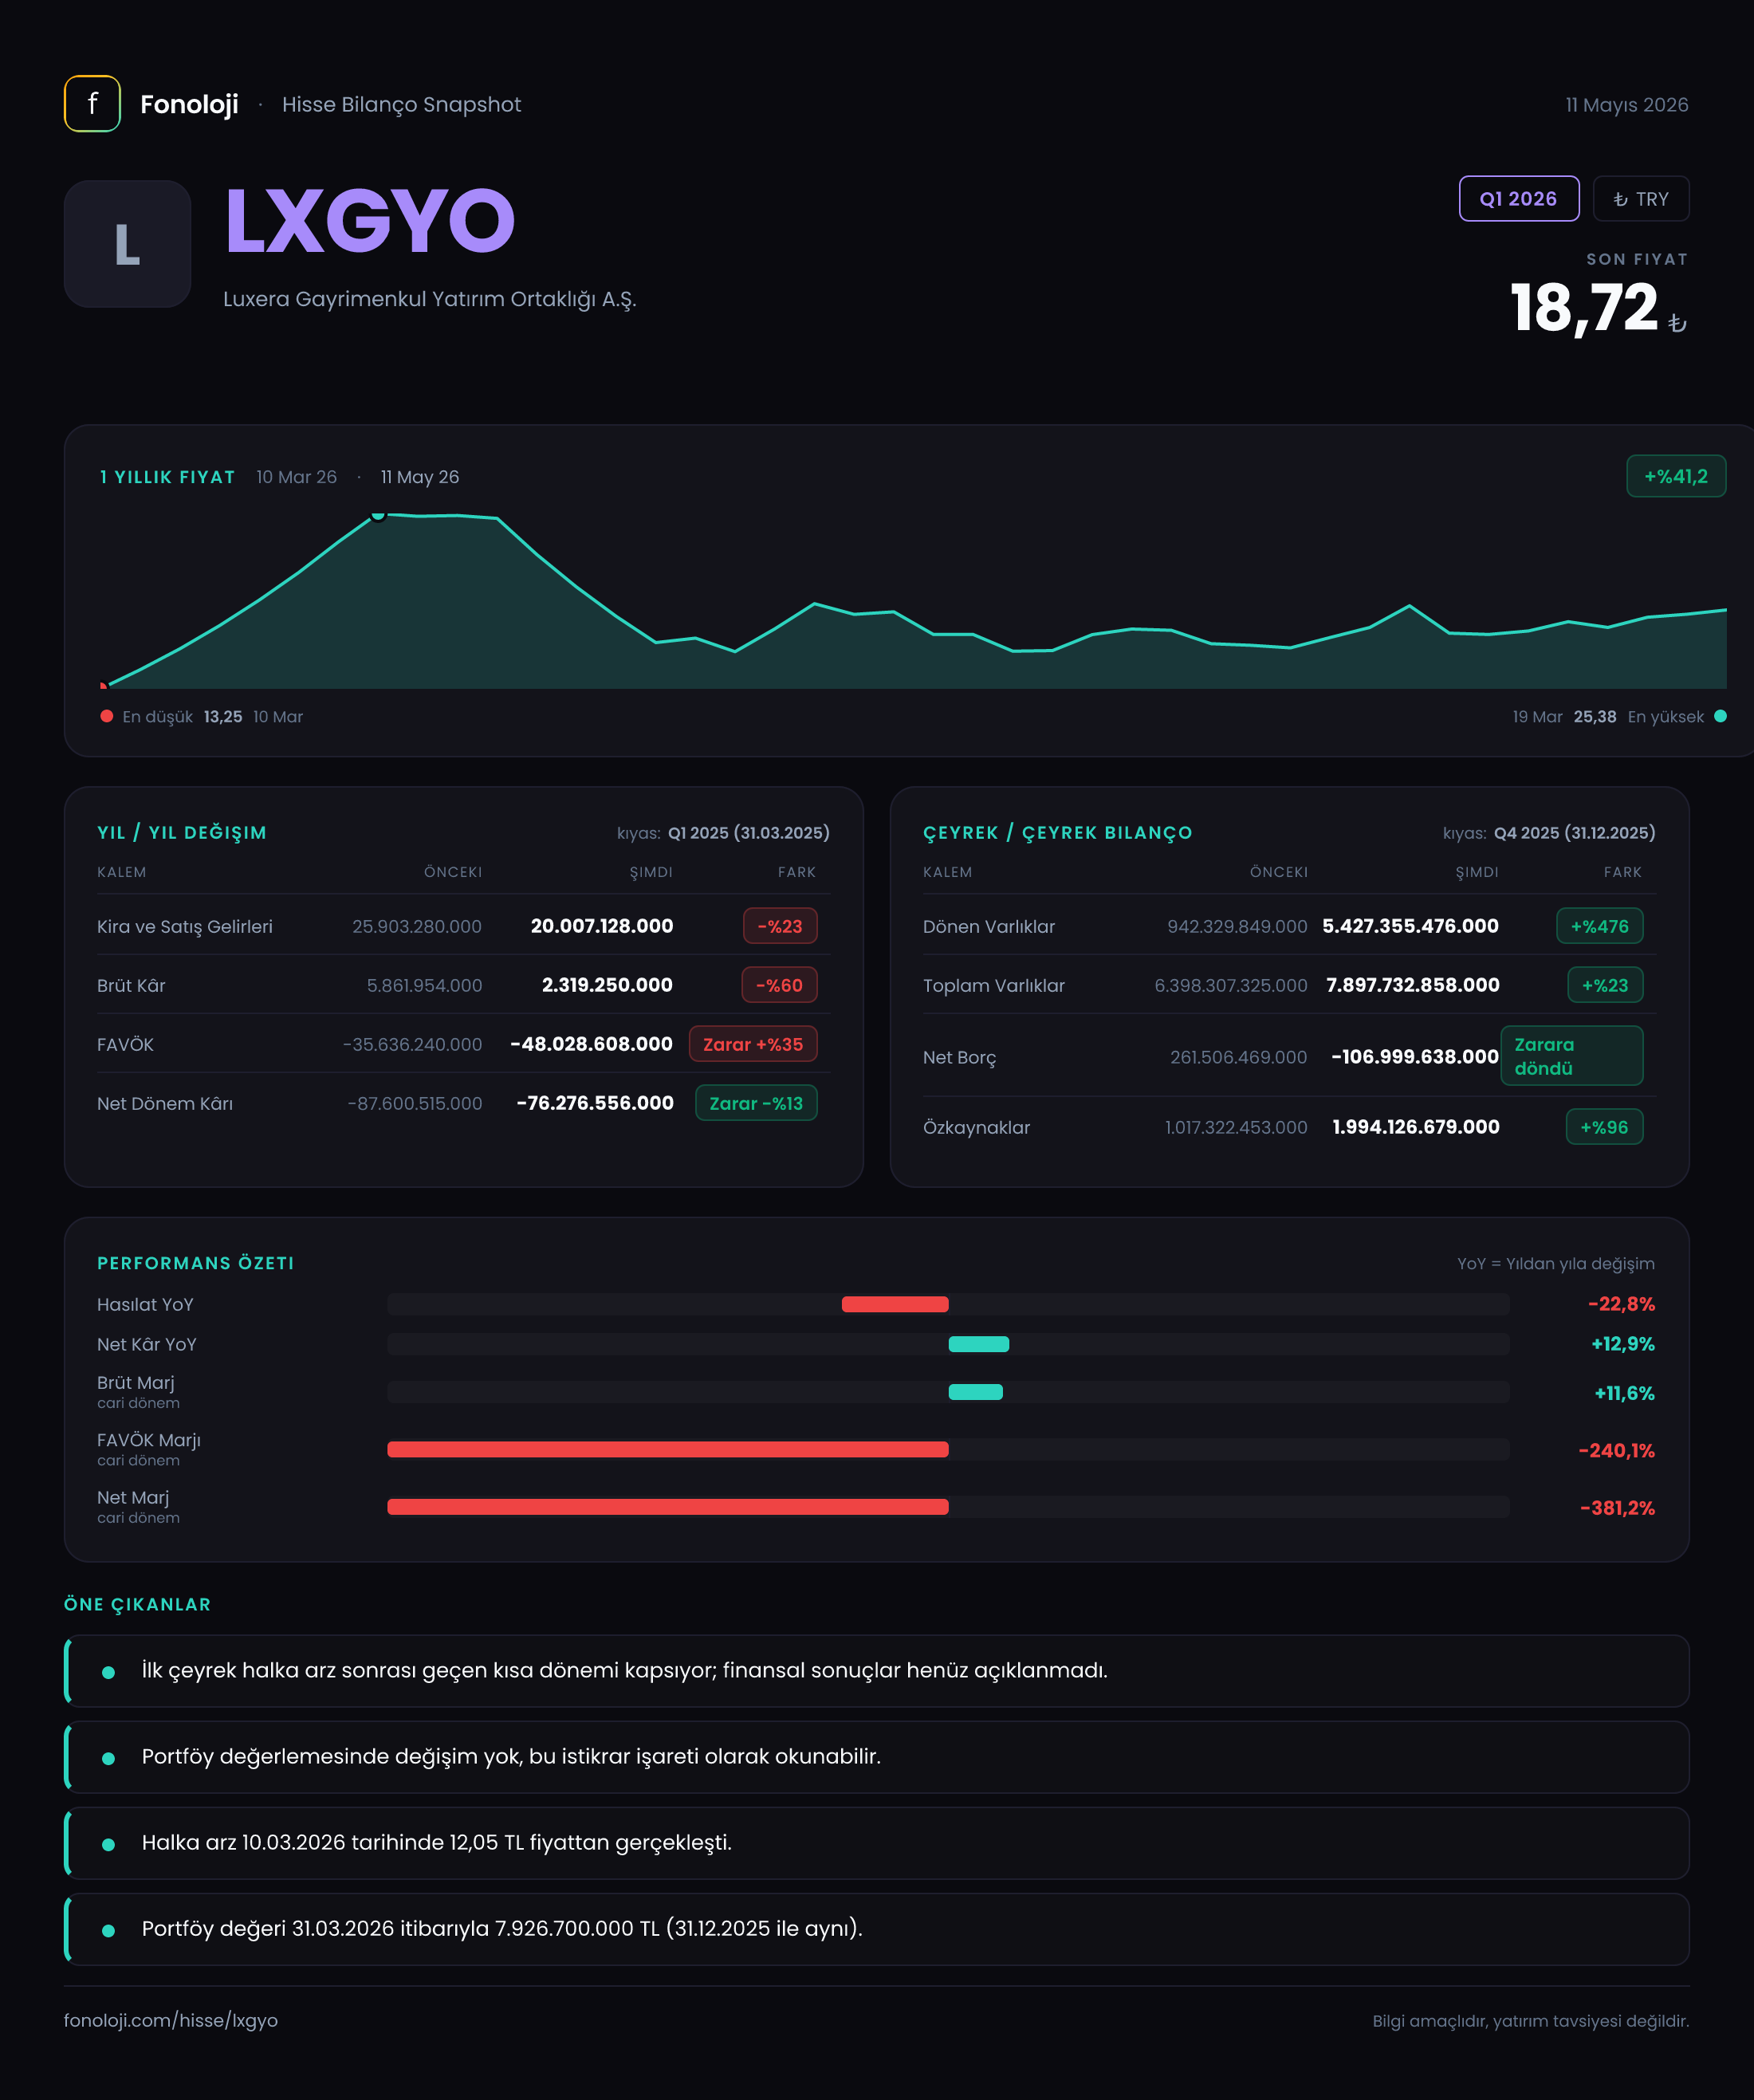
Task: Click "PERFORMANS ÖZETİ" section title
Action: pos(196,1263)
